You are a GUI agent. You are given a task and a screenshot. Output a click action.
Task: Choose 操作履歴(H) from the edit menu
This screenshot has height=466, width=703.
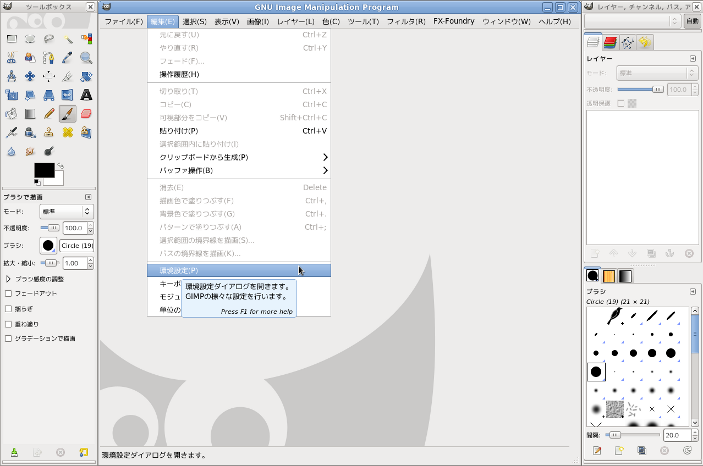[x=239, y=74]
